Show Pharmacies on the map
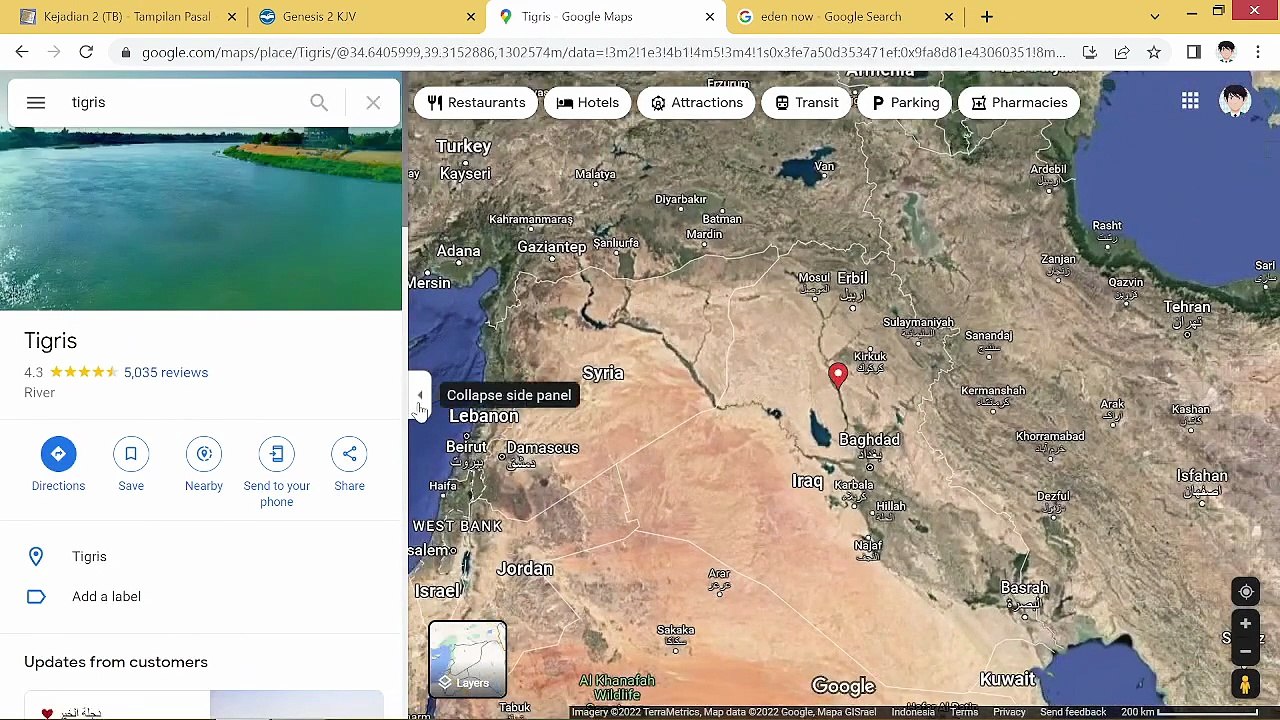This screenshot has width=1280, height=720. 1019,102
